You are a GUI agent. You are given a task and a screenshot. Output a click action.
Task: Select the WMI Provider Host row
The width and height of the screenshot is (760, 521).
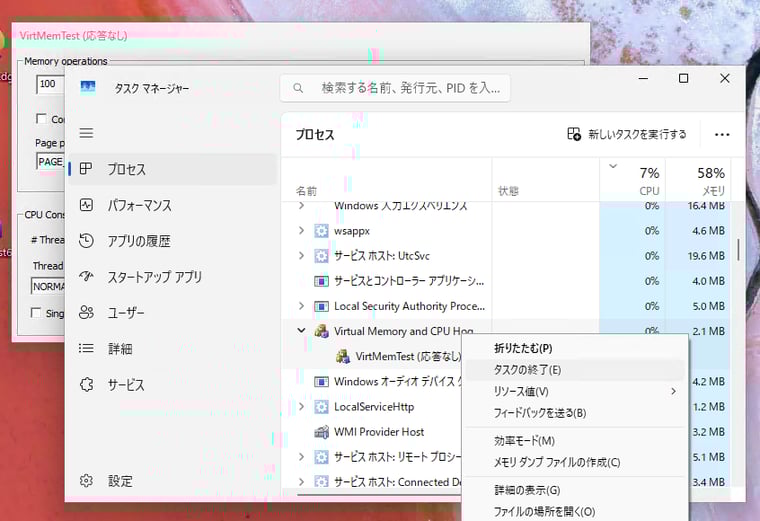click(x=372, y=432)
